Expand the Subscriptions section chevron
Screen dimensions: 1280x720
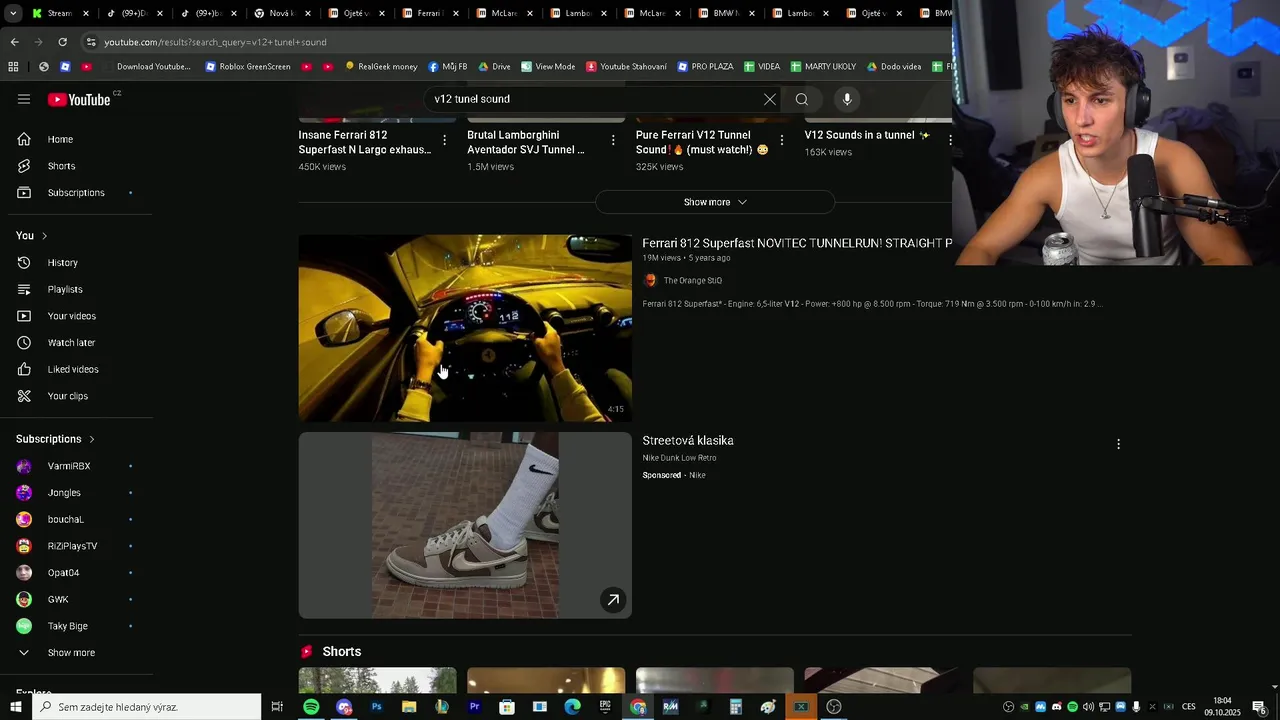pyautogui.click(x=92, y=439)
